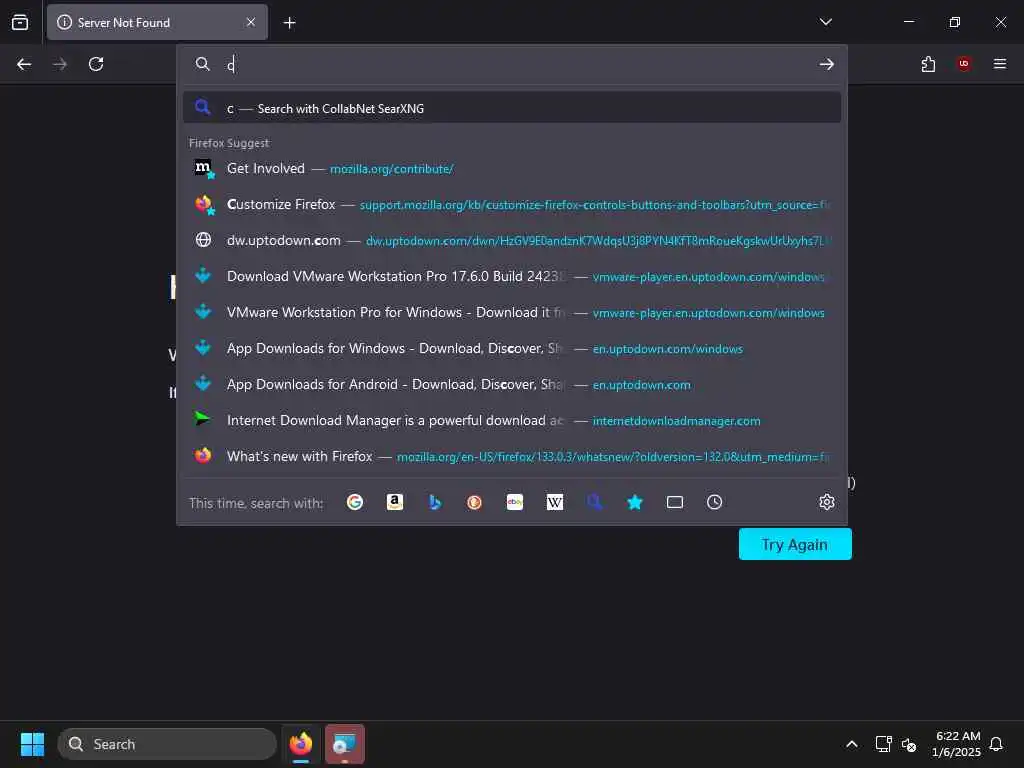The image size is (1024, 768).
Task: Open Firefox from the taskbar
Action: coord(300,744)
